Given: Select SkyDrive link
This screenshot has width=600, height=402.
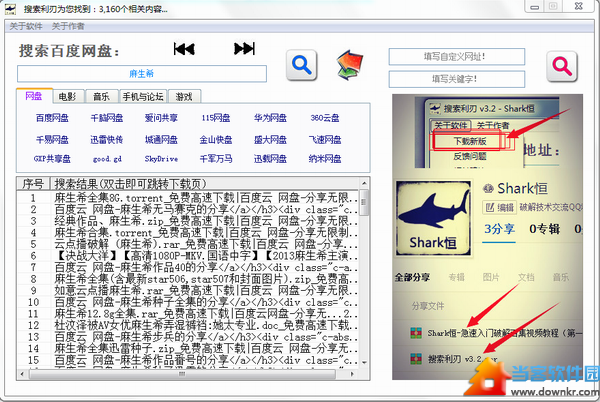Looking at the screenshot, I should 161,159.
